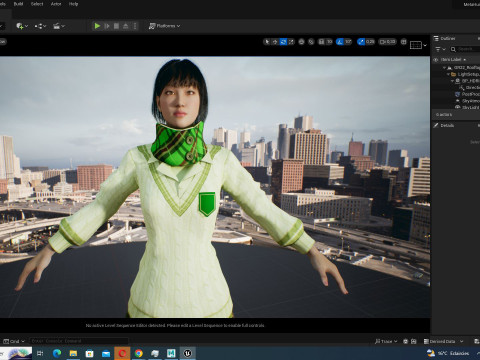Open the add content quick menu

[x=22, y=26]
